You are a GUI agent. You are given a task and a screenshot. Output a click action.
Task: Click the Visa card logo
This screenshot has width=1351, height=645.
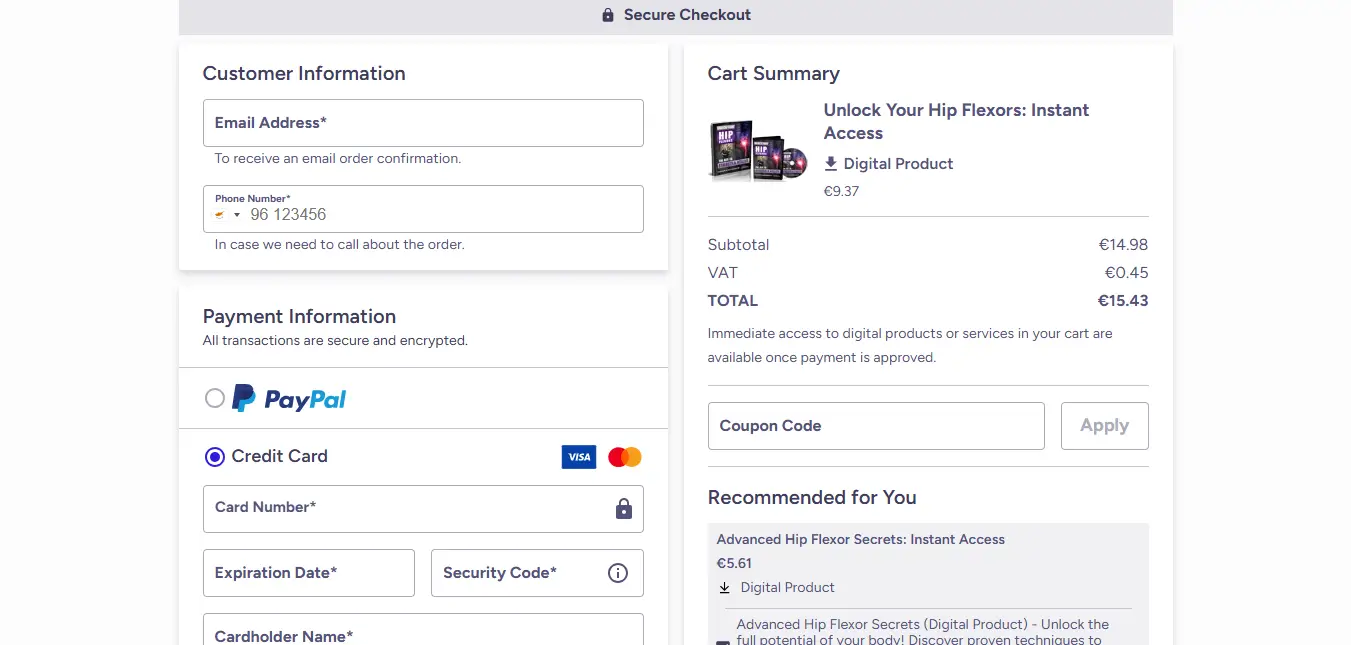(578, 457)
